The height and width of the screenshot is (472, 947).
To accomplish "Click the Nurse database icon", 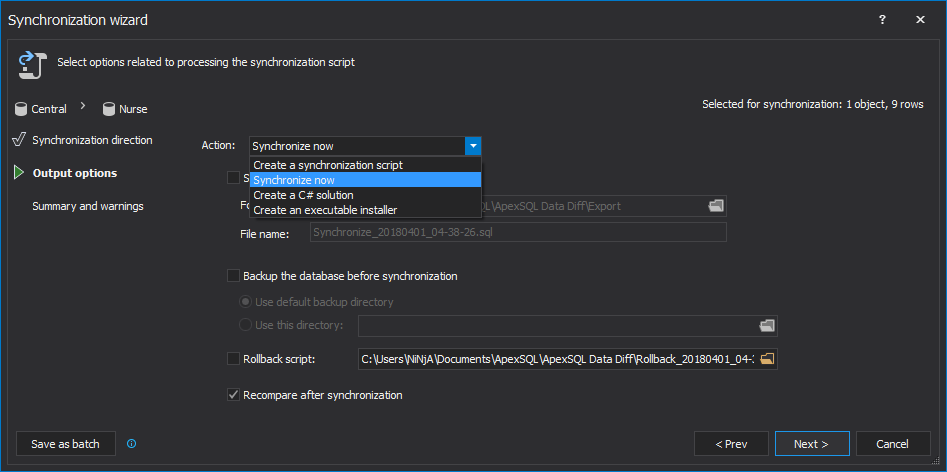I will click(109, 109).
